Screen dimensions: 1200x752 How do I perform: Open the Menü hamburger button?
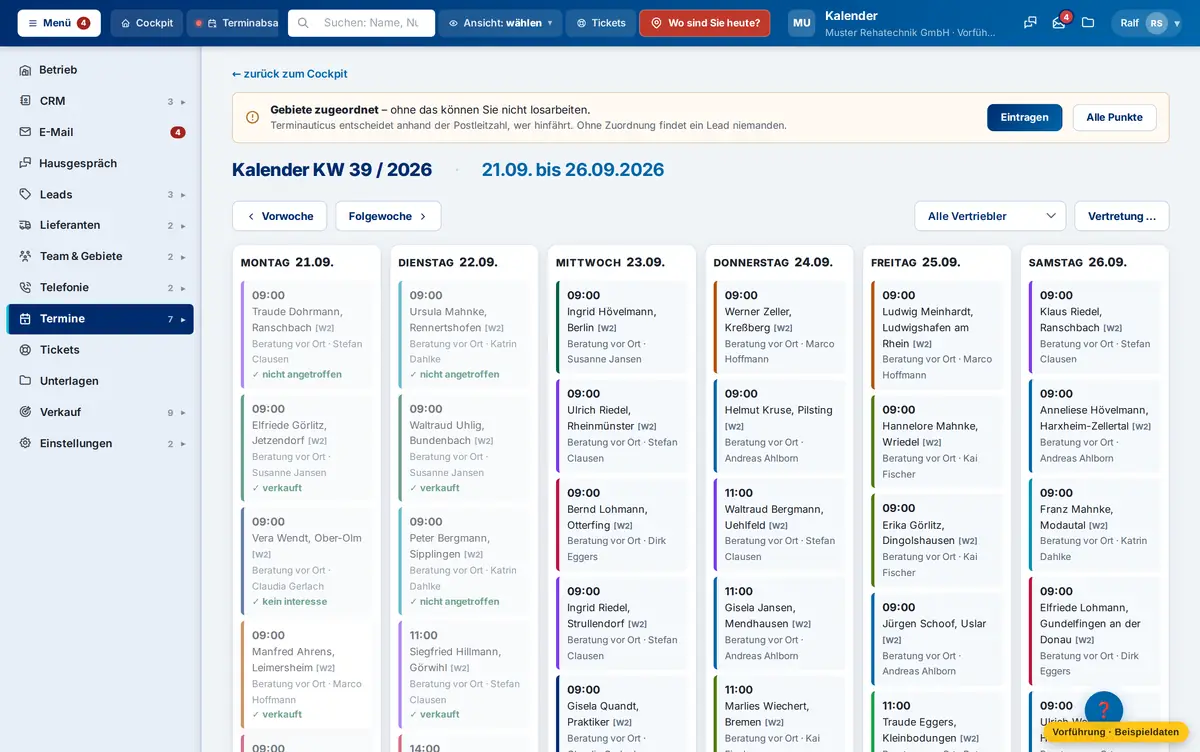click(59, 23)
